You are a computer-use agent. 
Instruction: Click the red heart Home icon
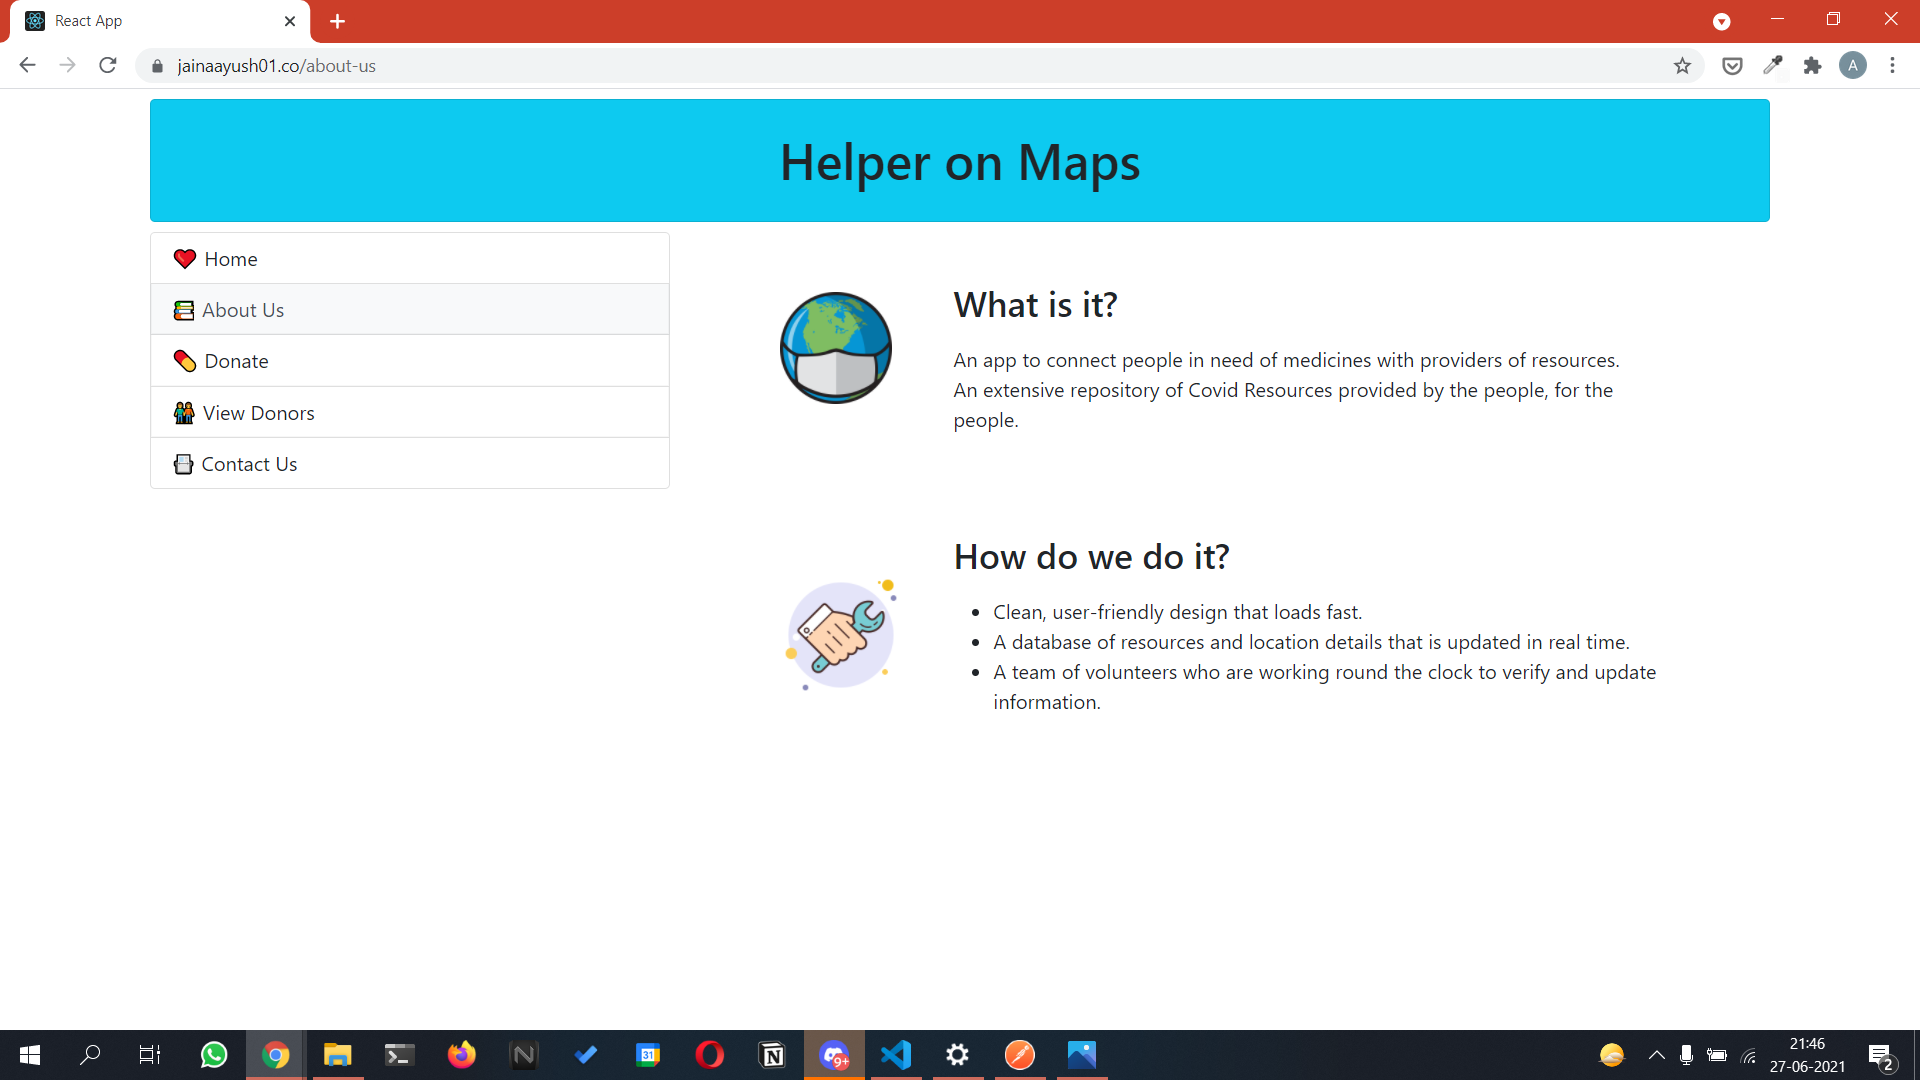click(184, 259)
